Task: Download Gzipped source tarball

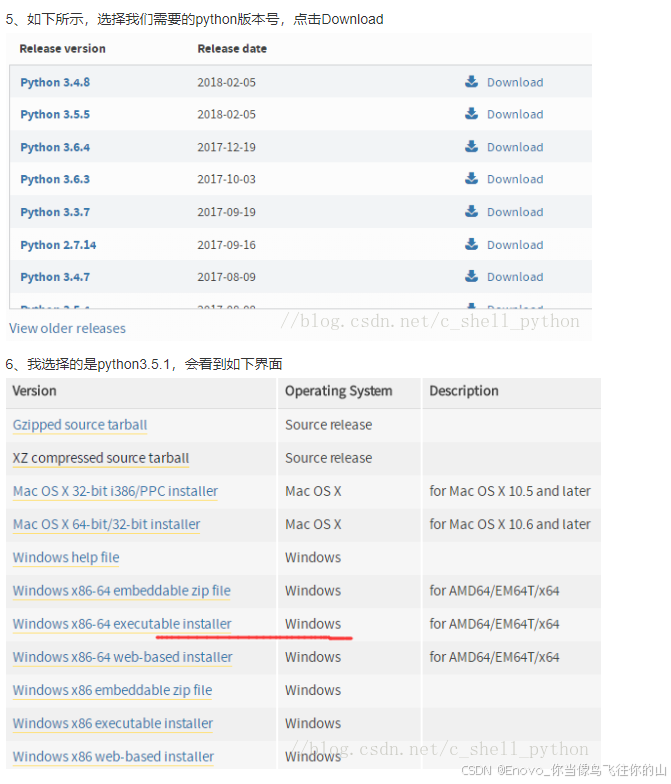Action: point(80,425)
